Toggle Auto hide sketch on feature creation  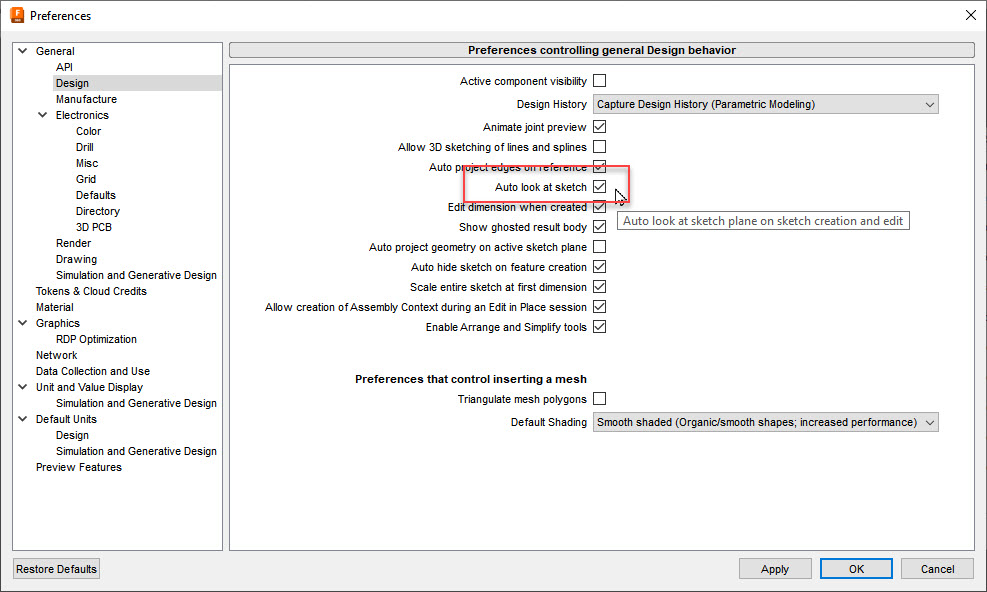coord(599,267)
